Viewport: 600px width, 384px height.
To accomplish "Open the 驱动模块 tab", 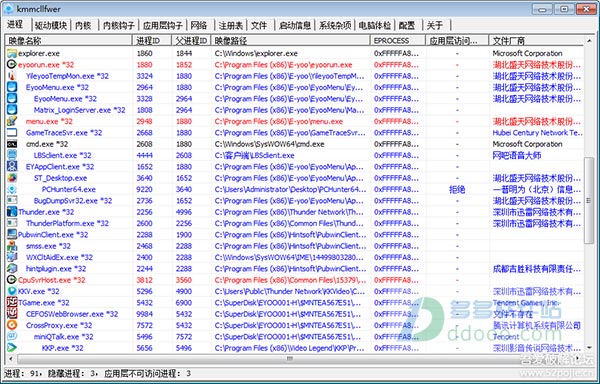I will click(51, 26).
